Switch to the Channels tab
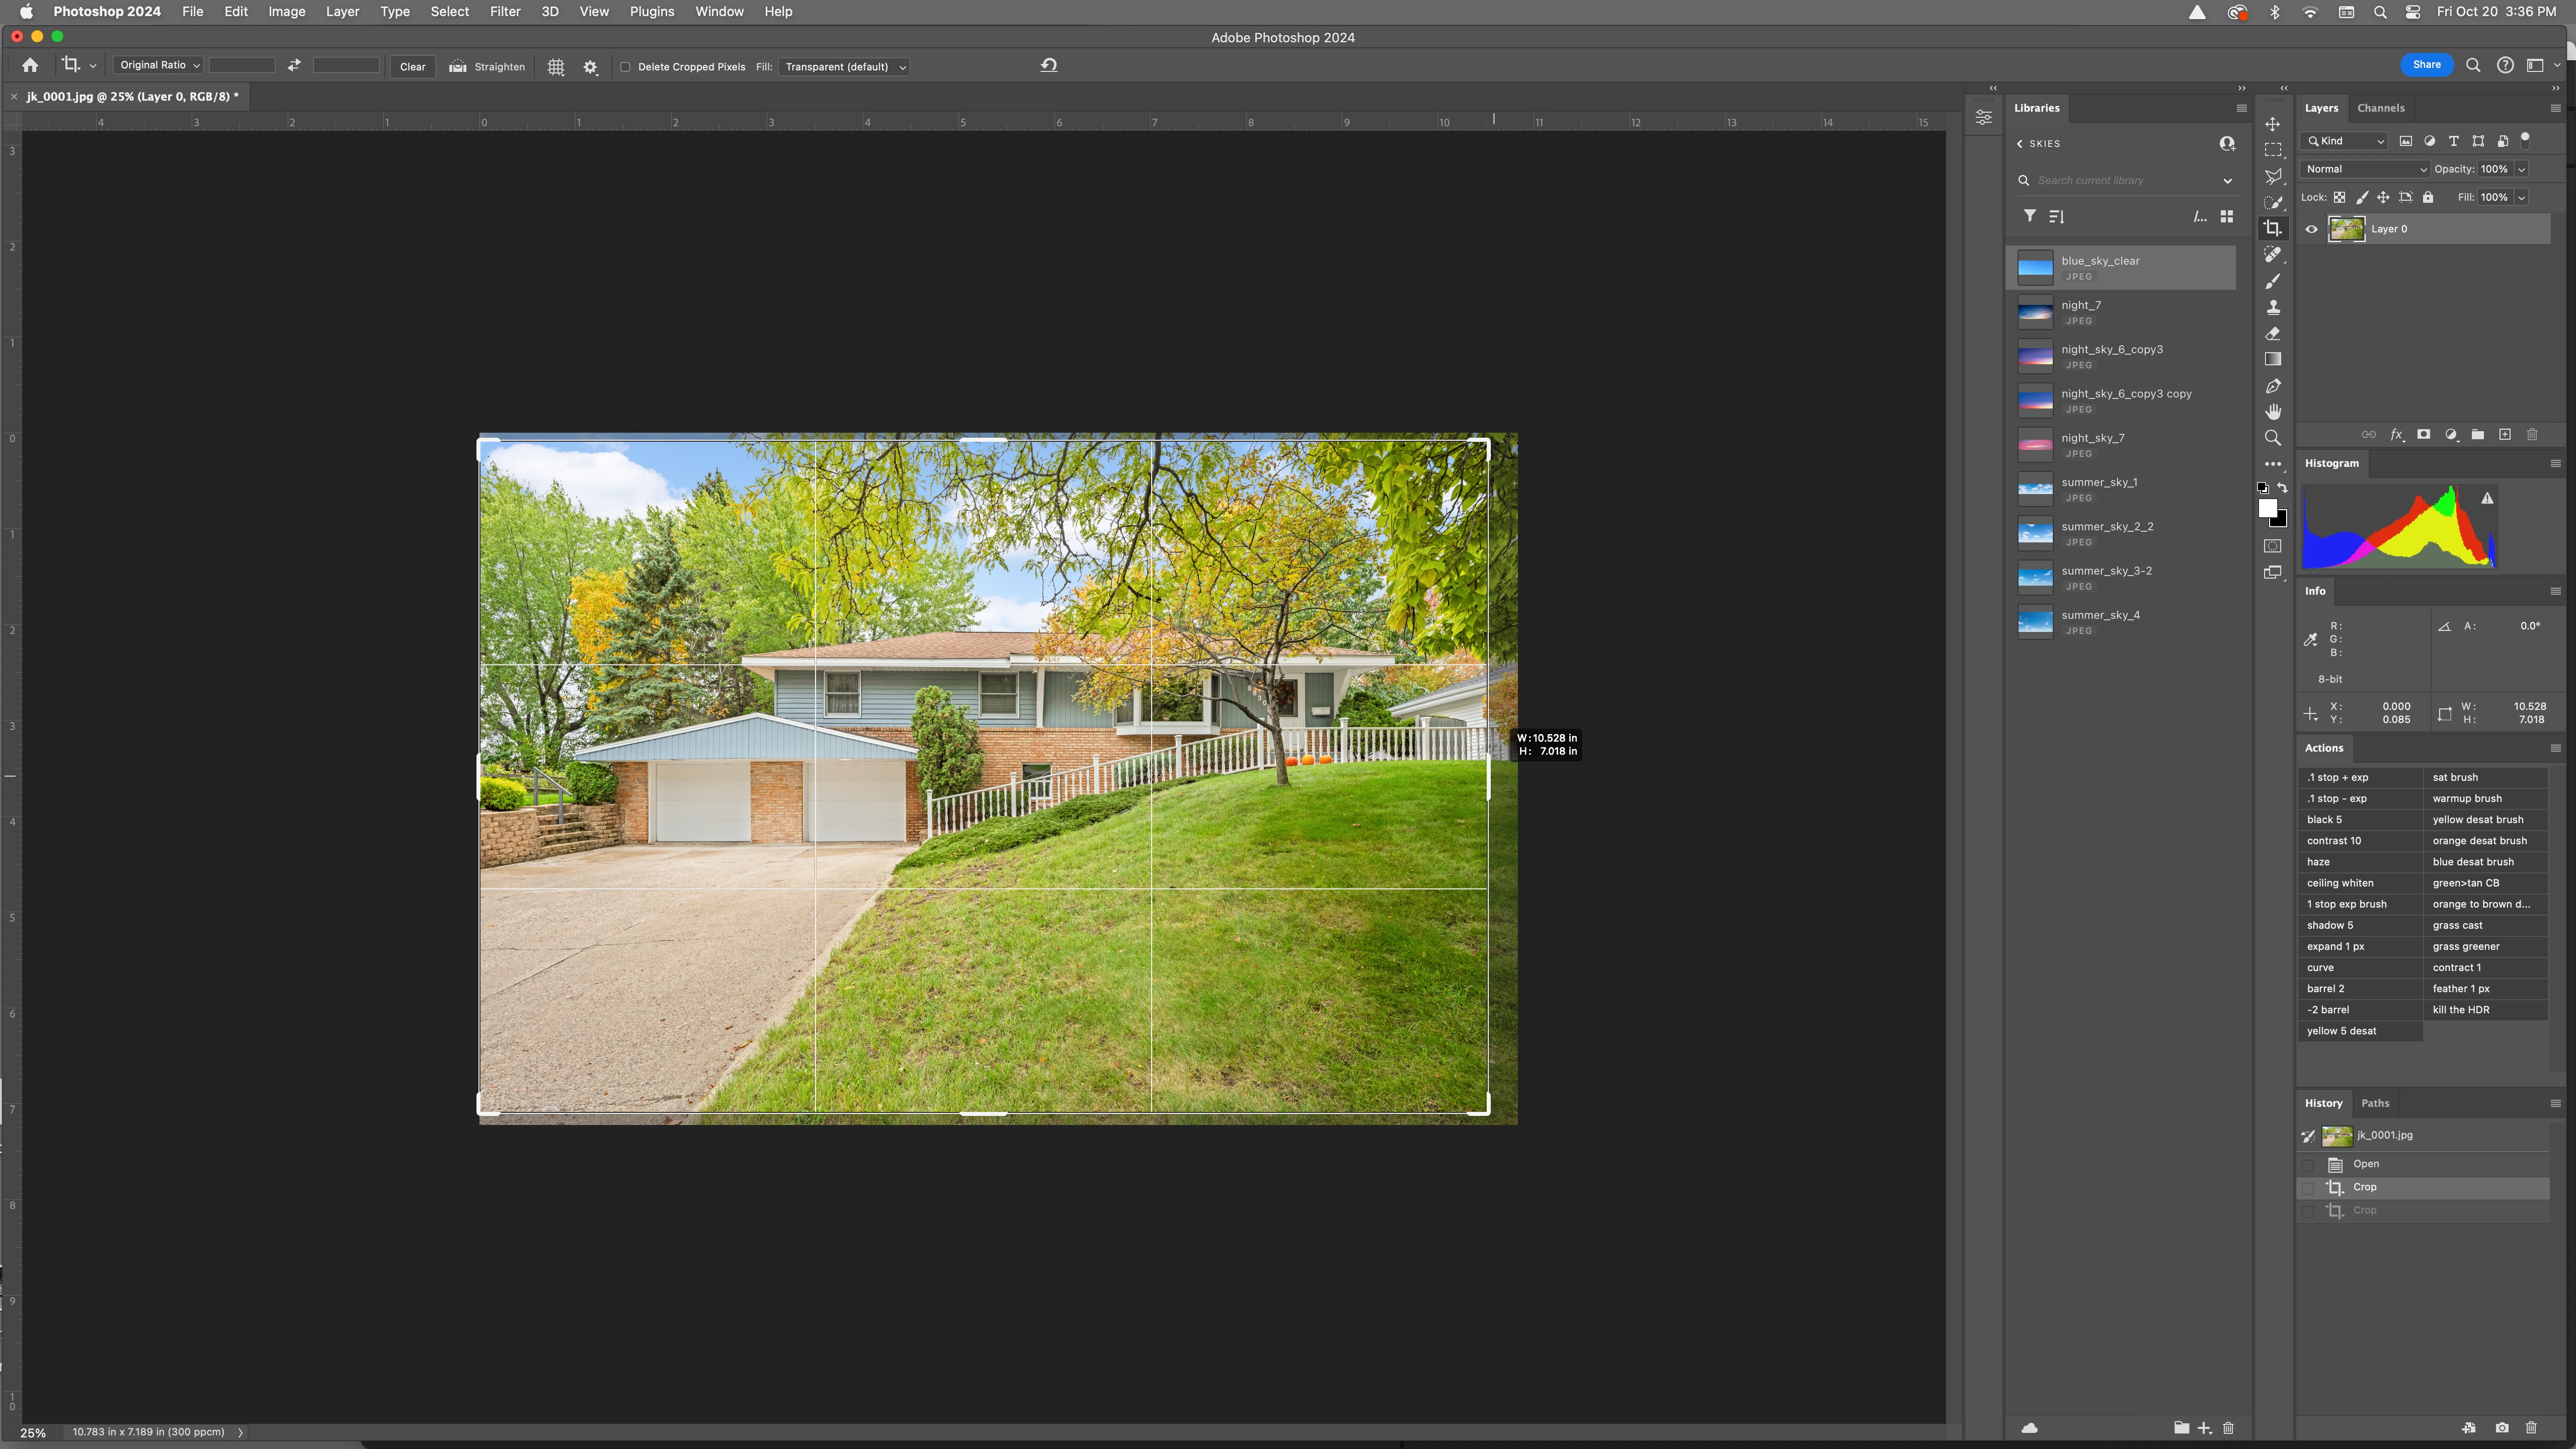 pos(2380,108)
